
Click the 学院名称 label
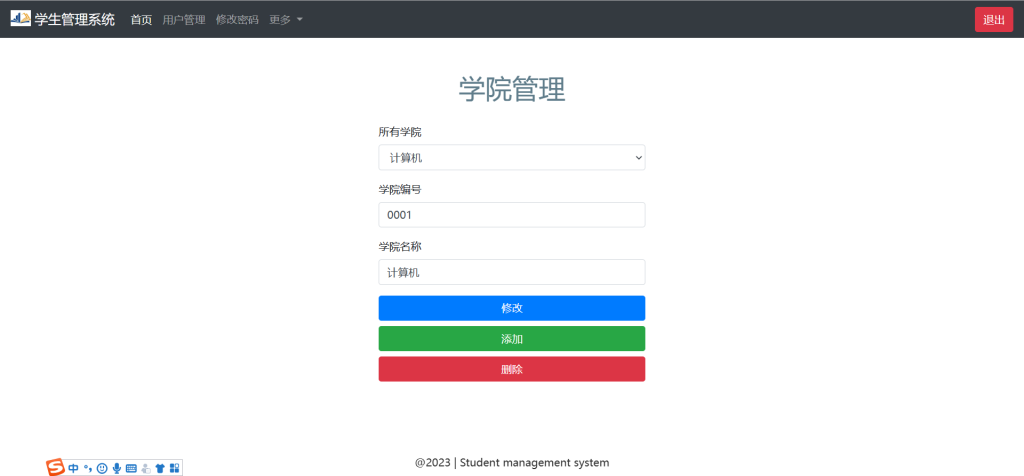click(x=400, y=247)
